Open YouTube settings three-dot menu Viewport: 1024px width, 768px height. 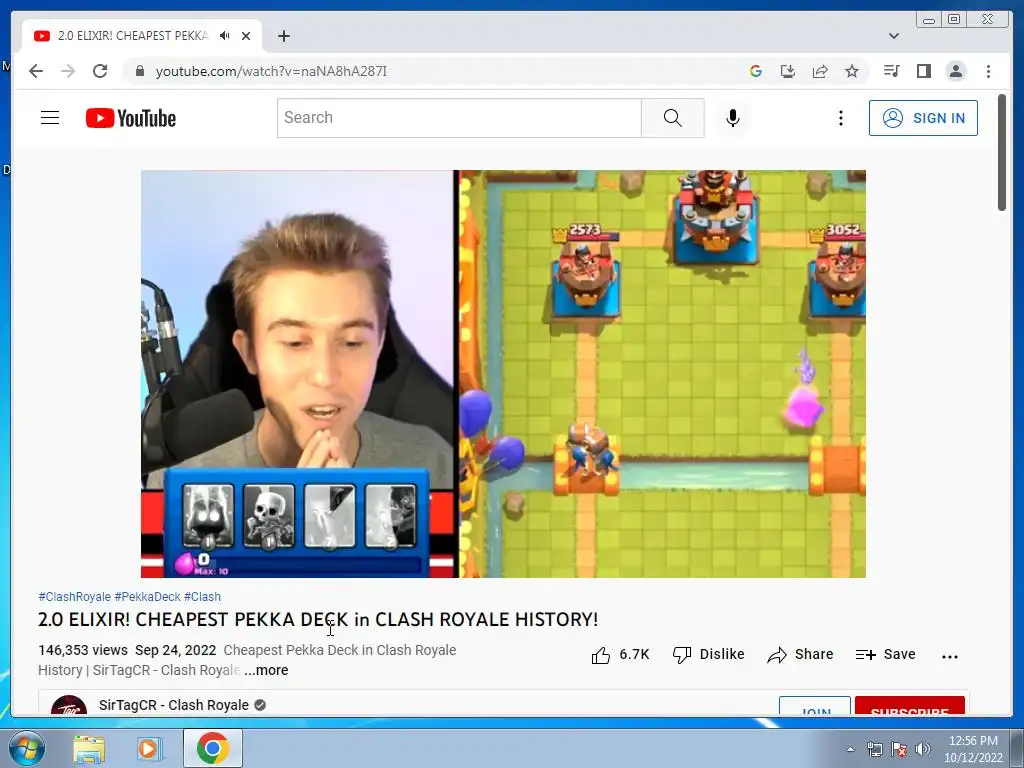[x=840, y=118]
